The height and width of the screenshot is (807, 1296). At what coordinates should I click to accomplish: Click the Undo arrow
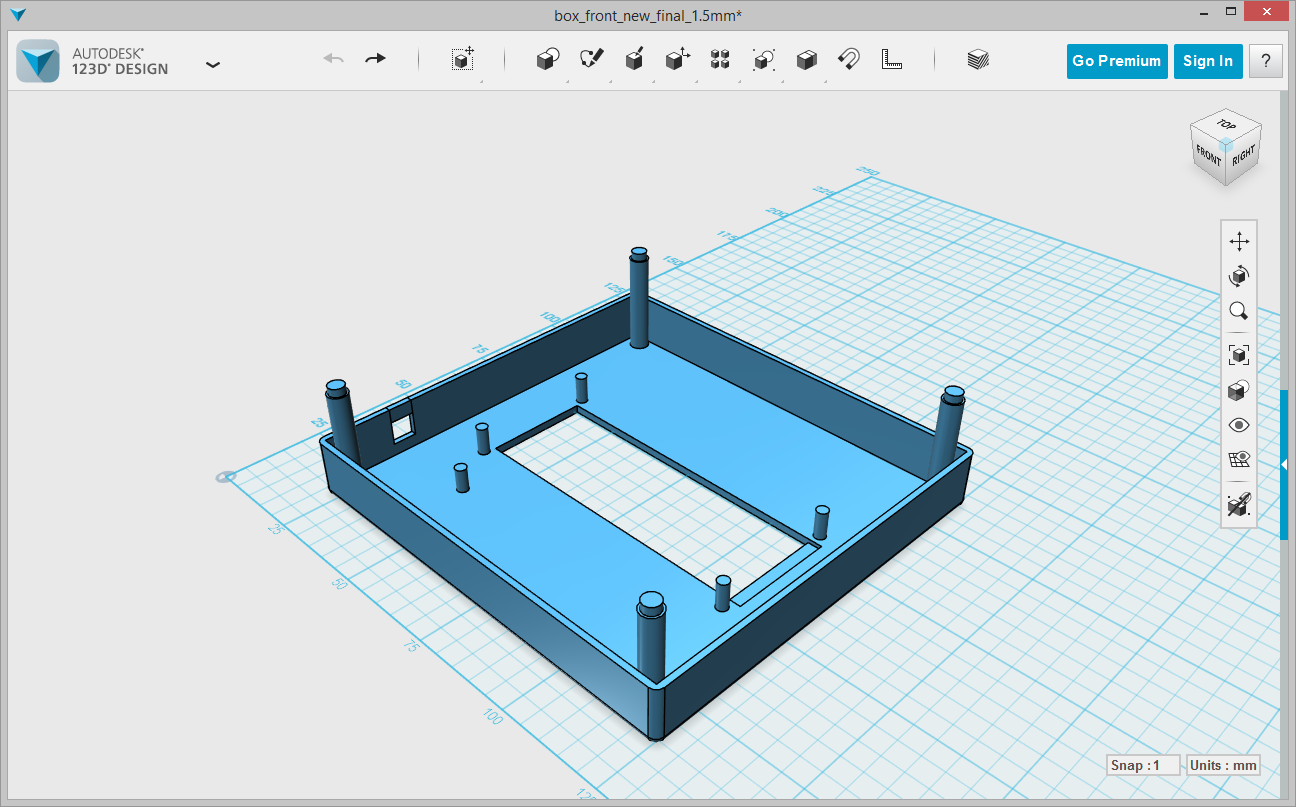pyautogui.click(x=334, y=59)
